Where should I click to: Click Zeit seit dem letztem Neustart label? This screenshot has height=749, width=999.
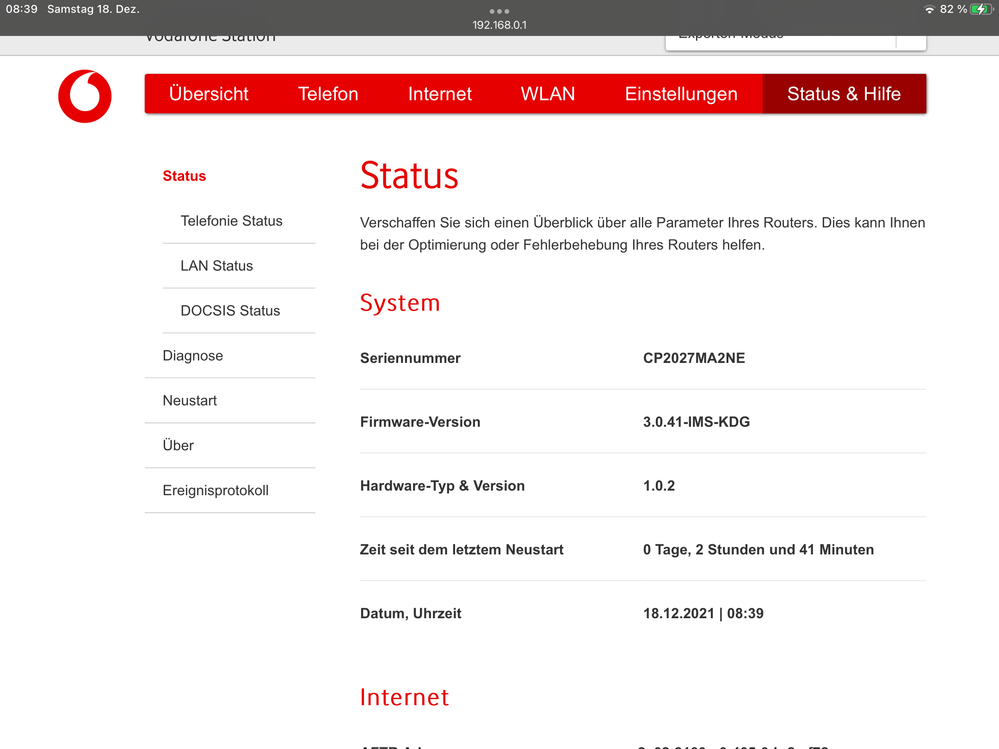click(462, 549)
